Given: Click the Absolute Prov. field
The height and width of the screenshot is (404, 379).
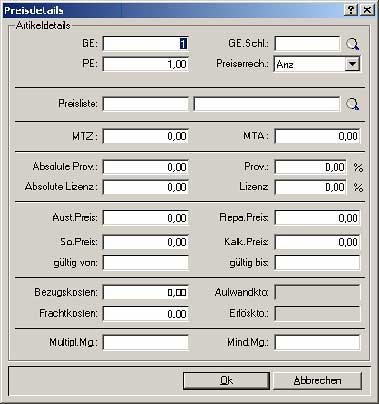Looking at the screenshot, I should coord(146,167).
